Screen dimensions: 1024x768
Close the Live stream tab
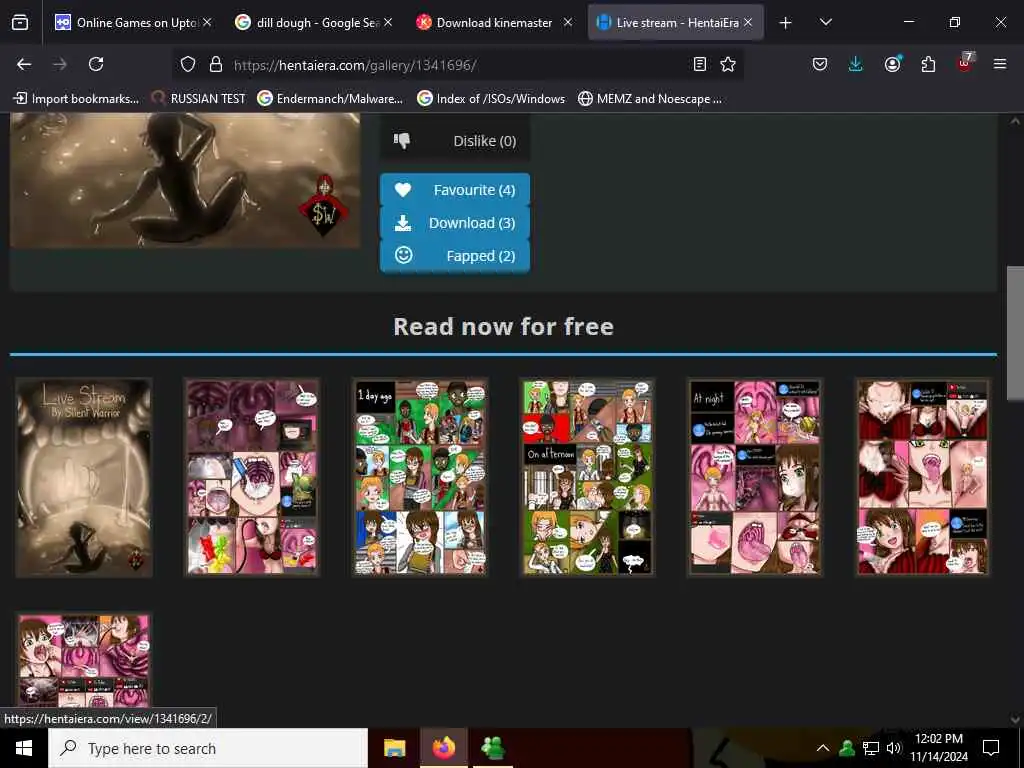[x=748, y=22]
